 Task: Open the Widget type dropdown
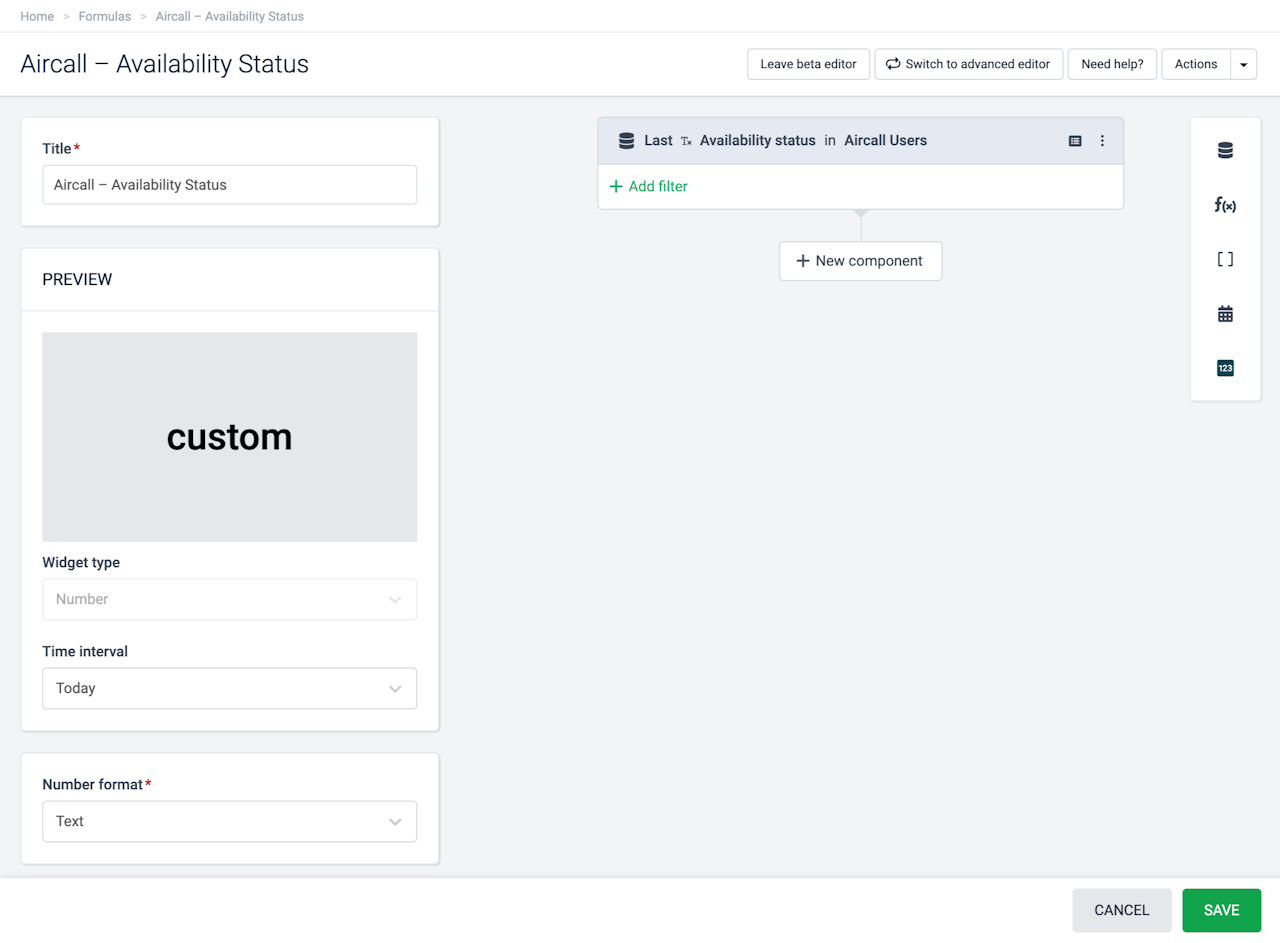[x=229, y=599]
